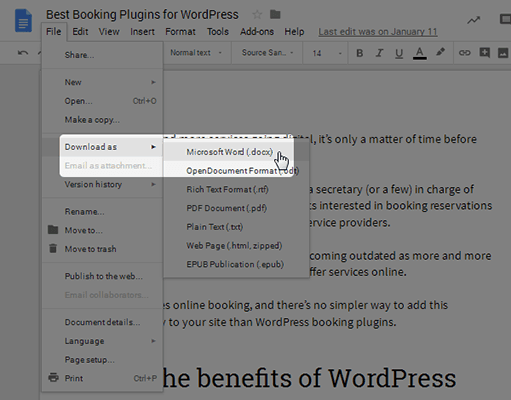
Task: Open the Format menu
Action: [180, 32]
